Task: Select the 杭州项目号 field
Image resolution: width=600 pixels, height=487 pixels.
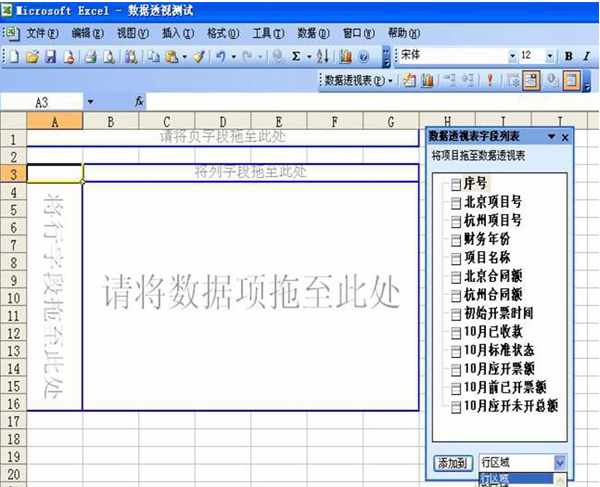Action: pos(492,220)
